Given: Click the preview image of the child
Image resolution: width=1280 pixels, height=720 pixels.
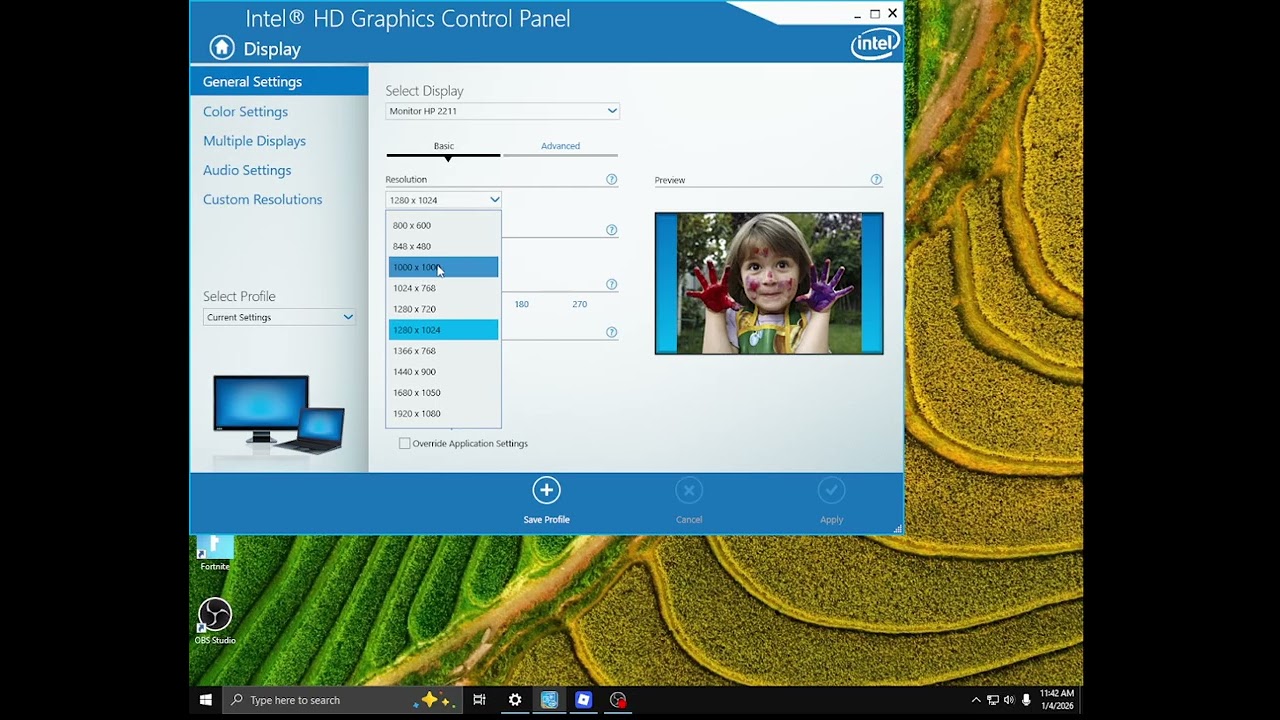Looking at the screenshot, I should coord(769,283).
